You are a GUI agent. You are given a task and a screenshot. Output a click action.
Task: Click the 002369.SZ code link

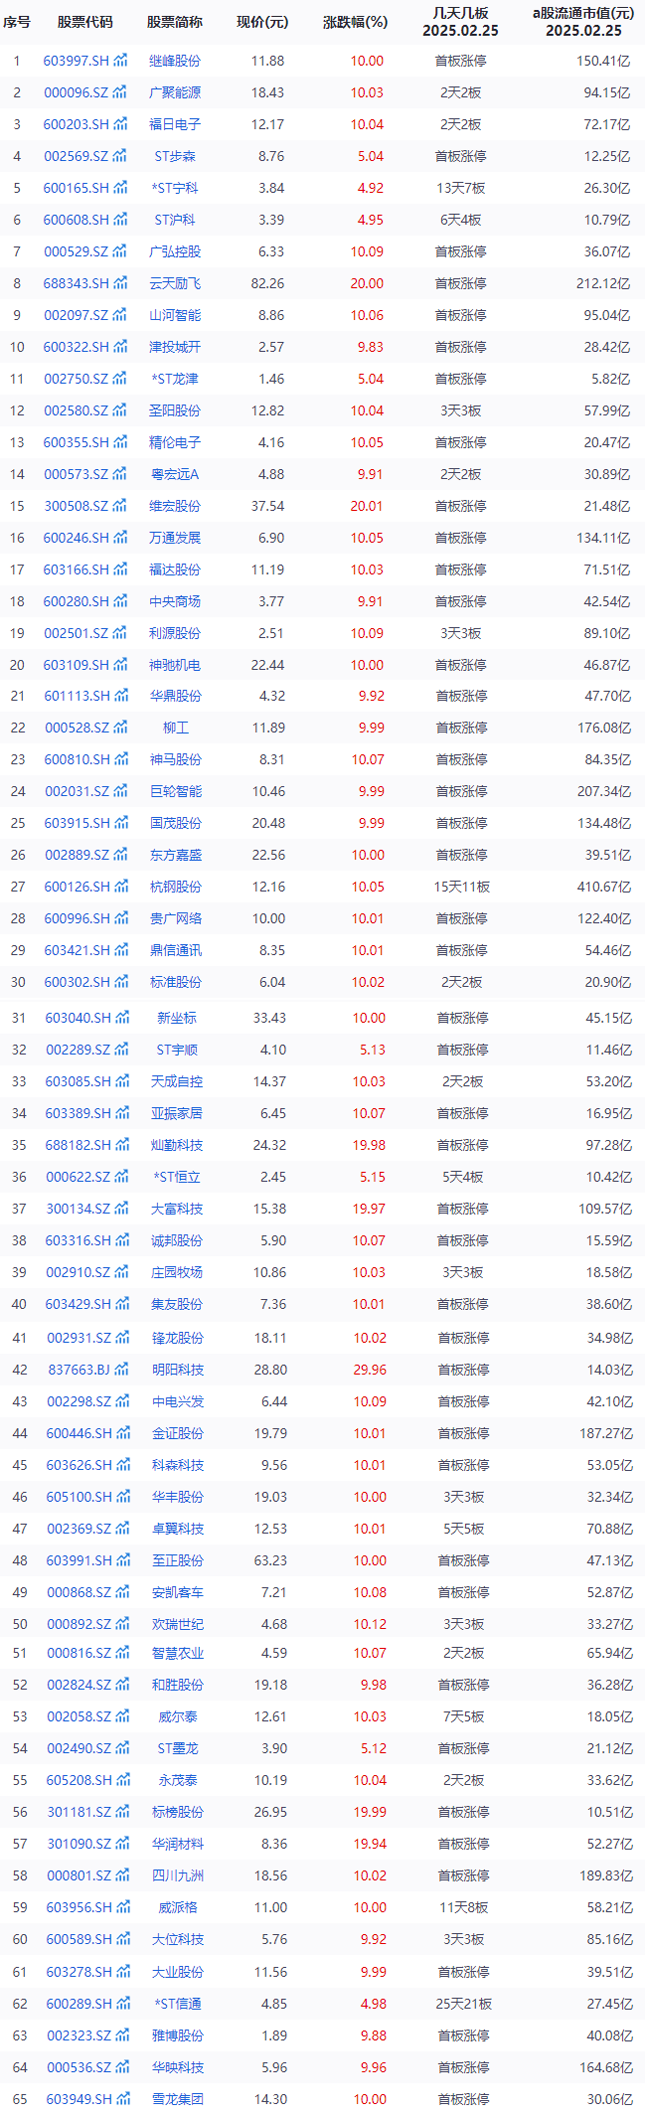(x=79, y=1529)
